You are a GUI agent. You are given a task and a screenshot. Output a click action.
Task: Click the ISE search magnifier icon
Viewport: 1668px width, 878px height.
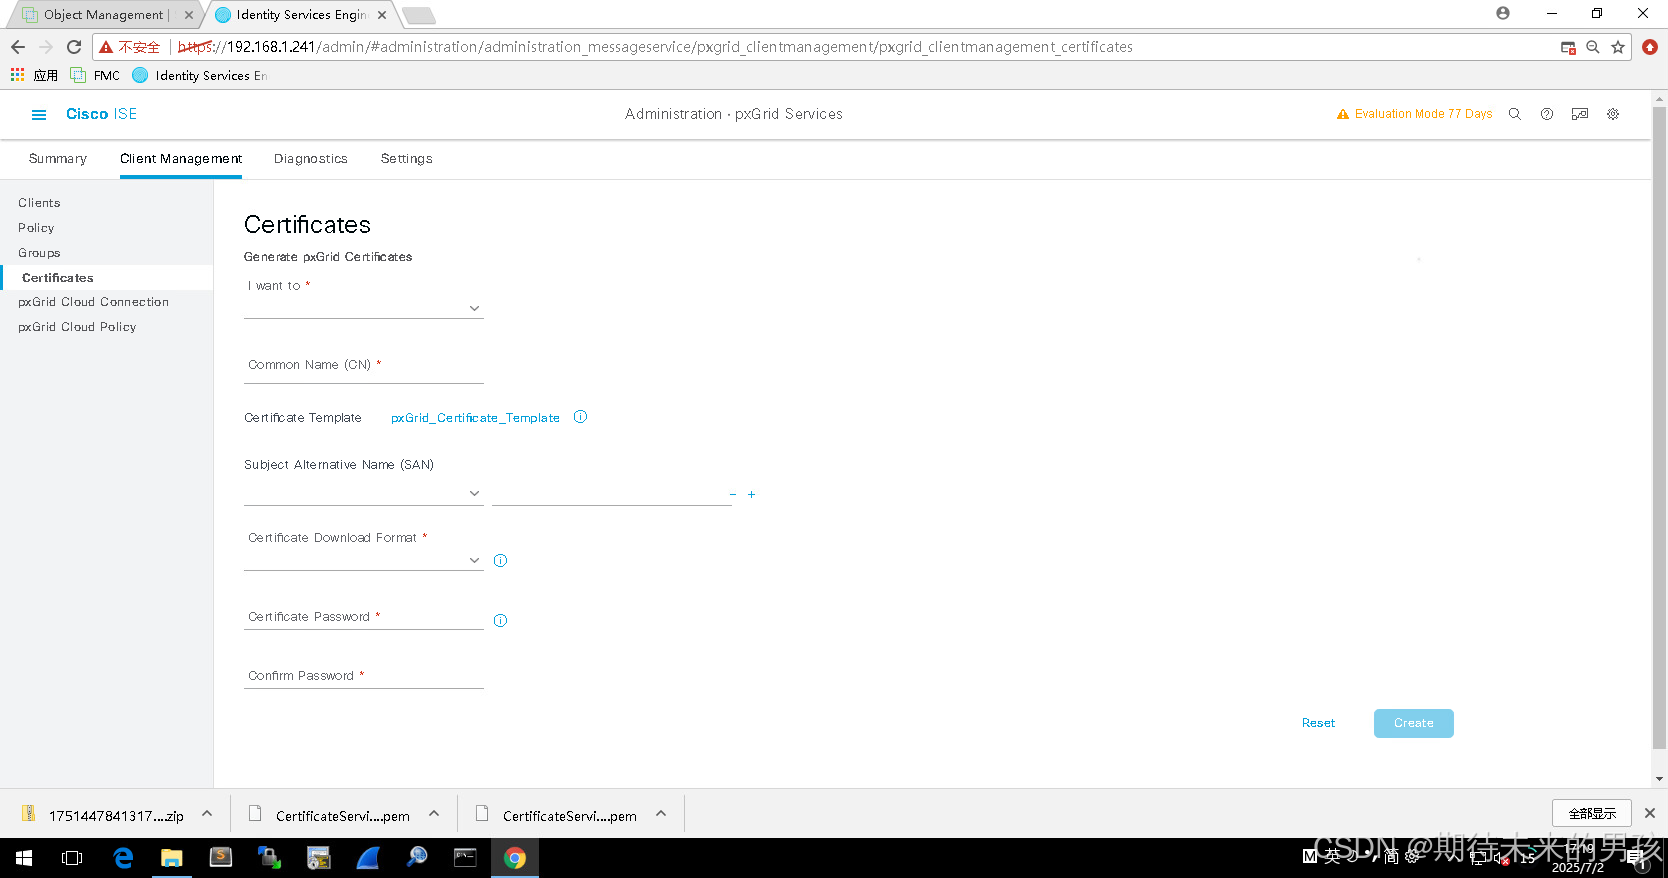(1515, 114)
